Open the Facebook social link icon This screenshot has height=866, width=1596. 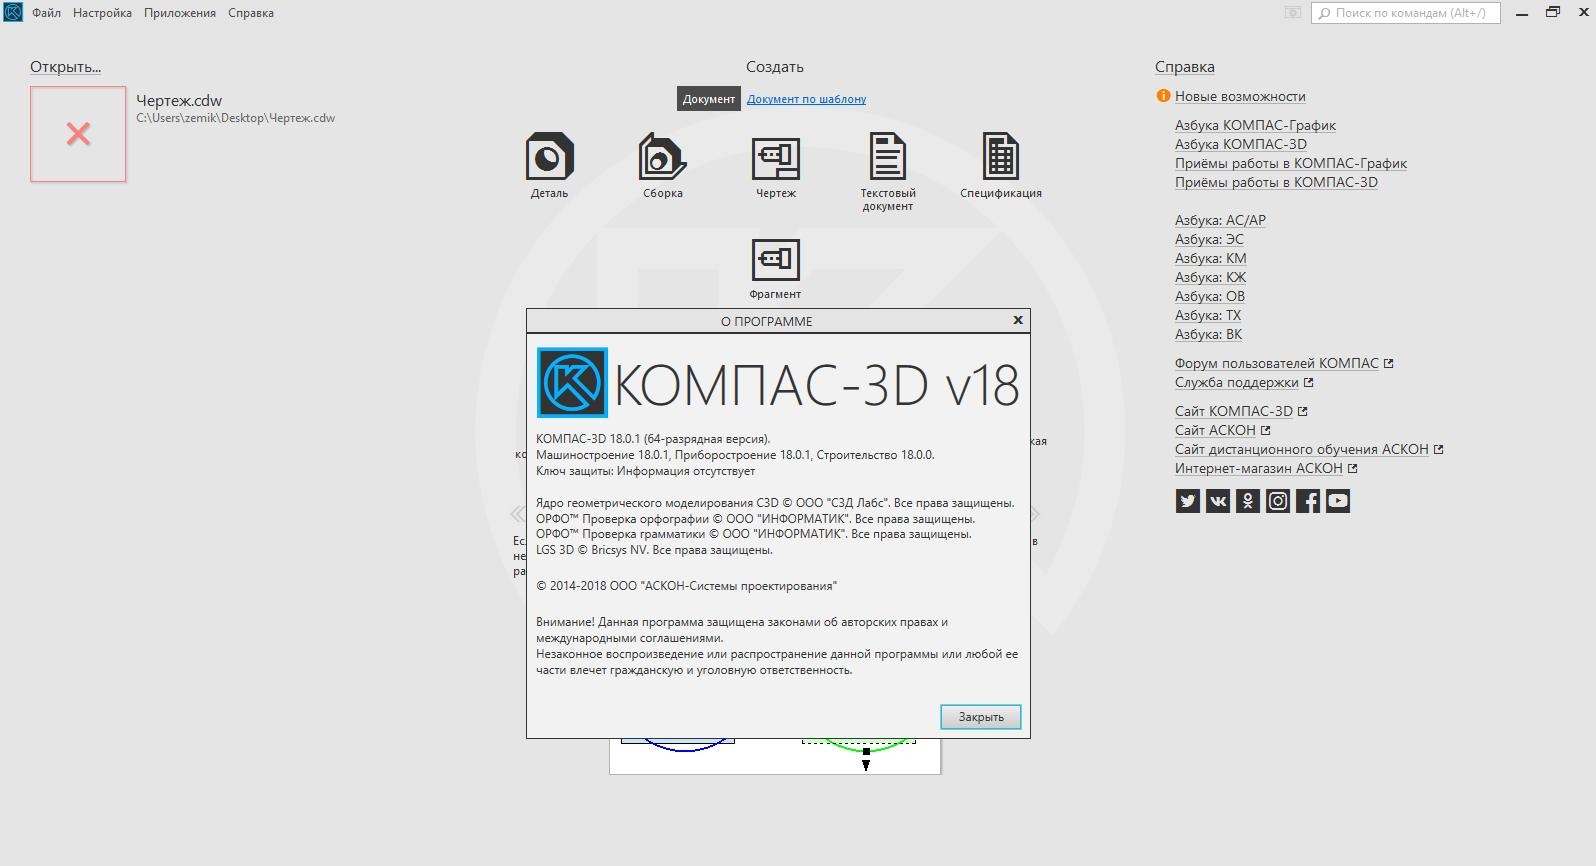coord(1307,501)
